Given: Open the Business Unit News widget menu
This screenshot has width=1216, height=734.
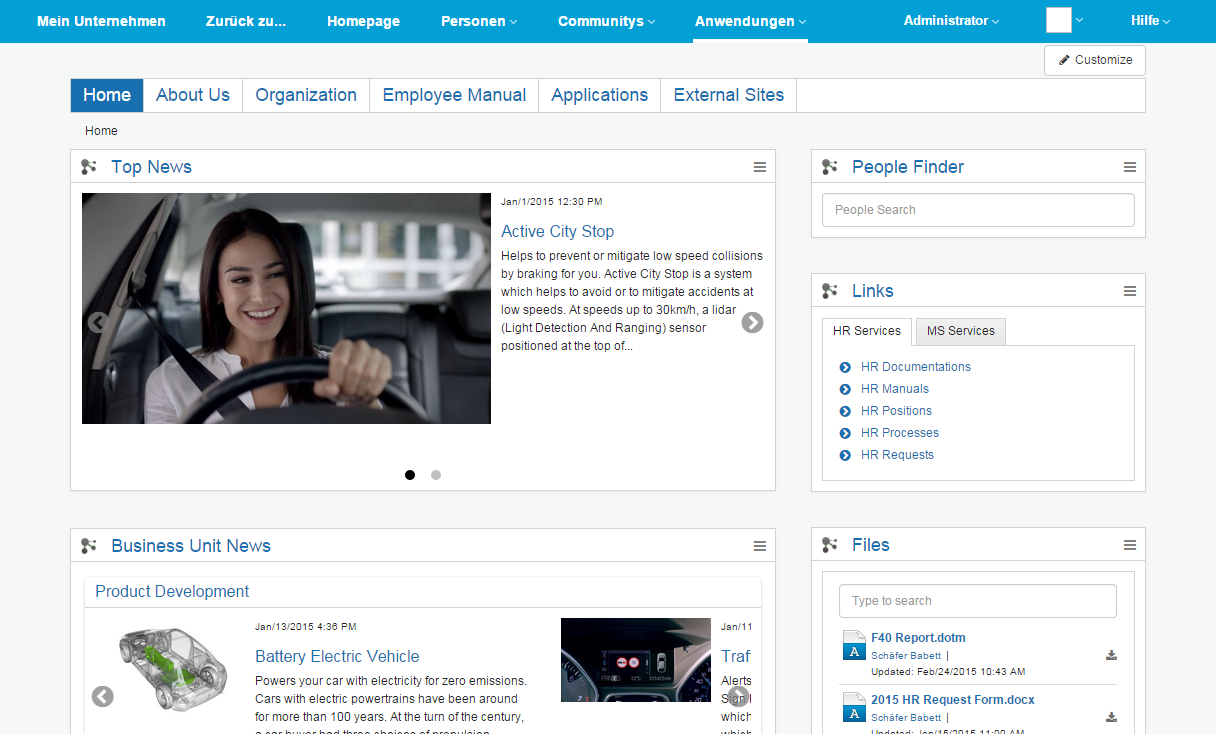Looking at the screenshot, I should coord(760,546).
